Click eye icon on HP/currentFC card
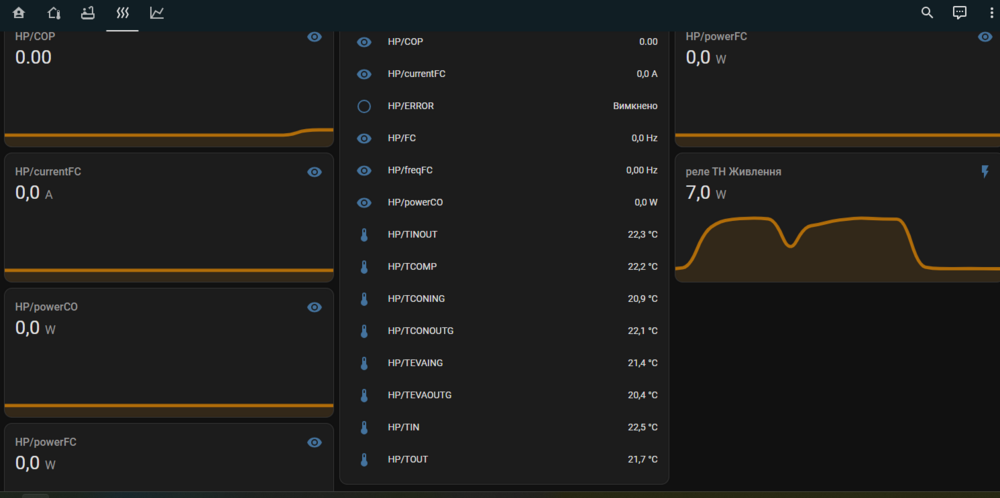Viewport: 1000px width, 498px height. coord(314,172)
